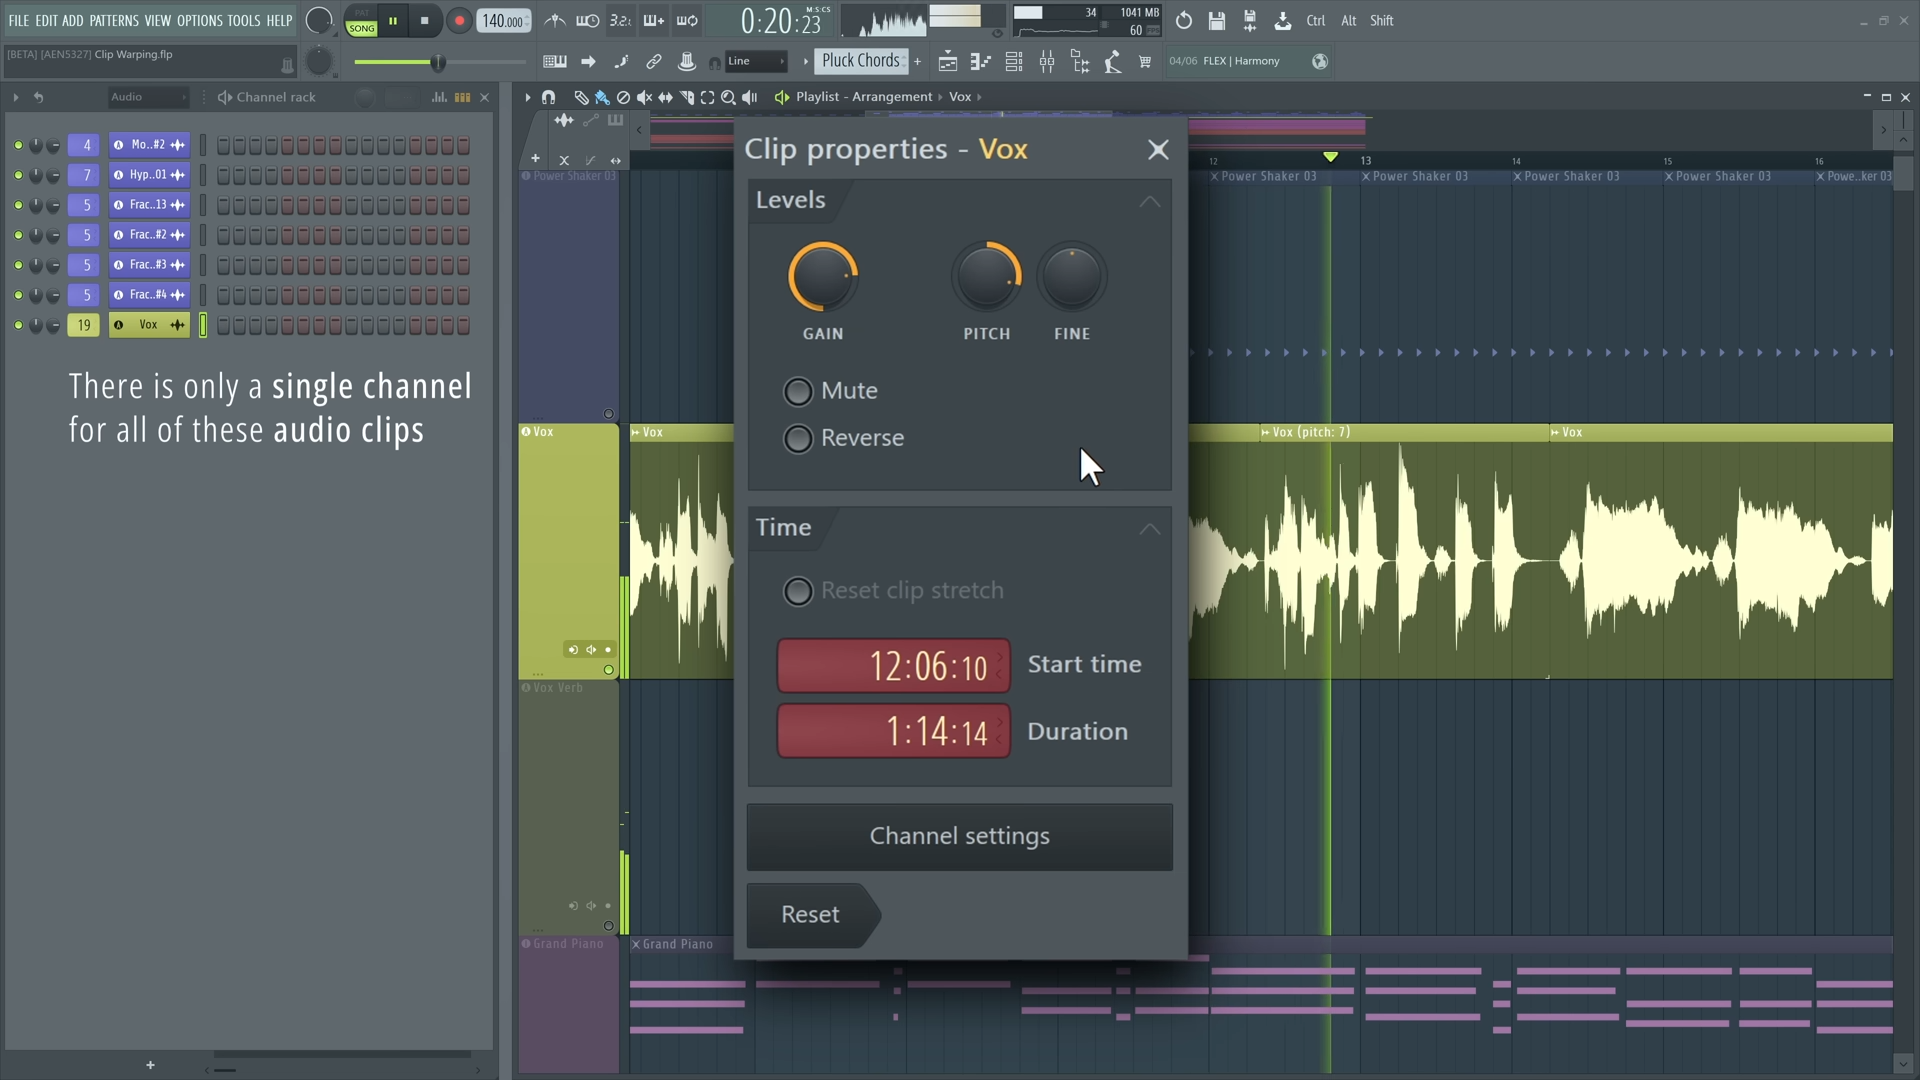Image resolution: width=1920 pixels, height=1080 pixels.
Task: Select the playlist Zoom tool
Action: [x=728, y=97]
